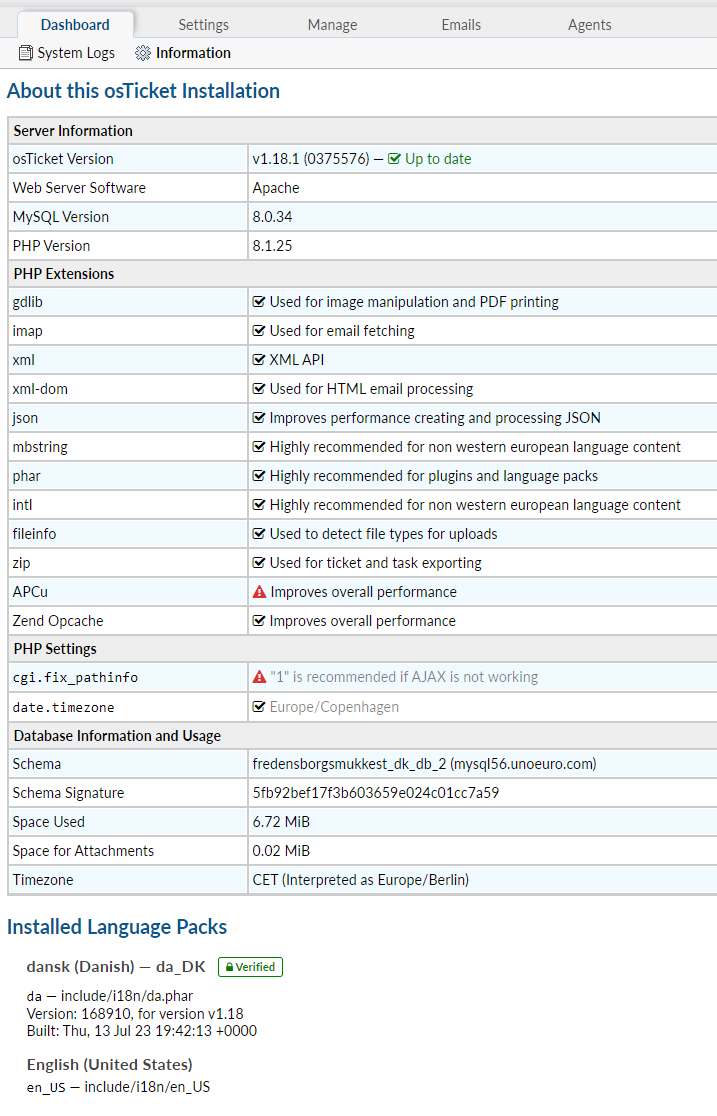
Task: Click the mbstring check icon
Action: (259, 447)
